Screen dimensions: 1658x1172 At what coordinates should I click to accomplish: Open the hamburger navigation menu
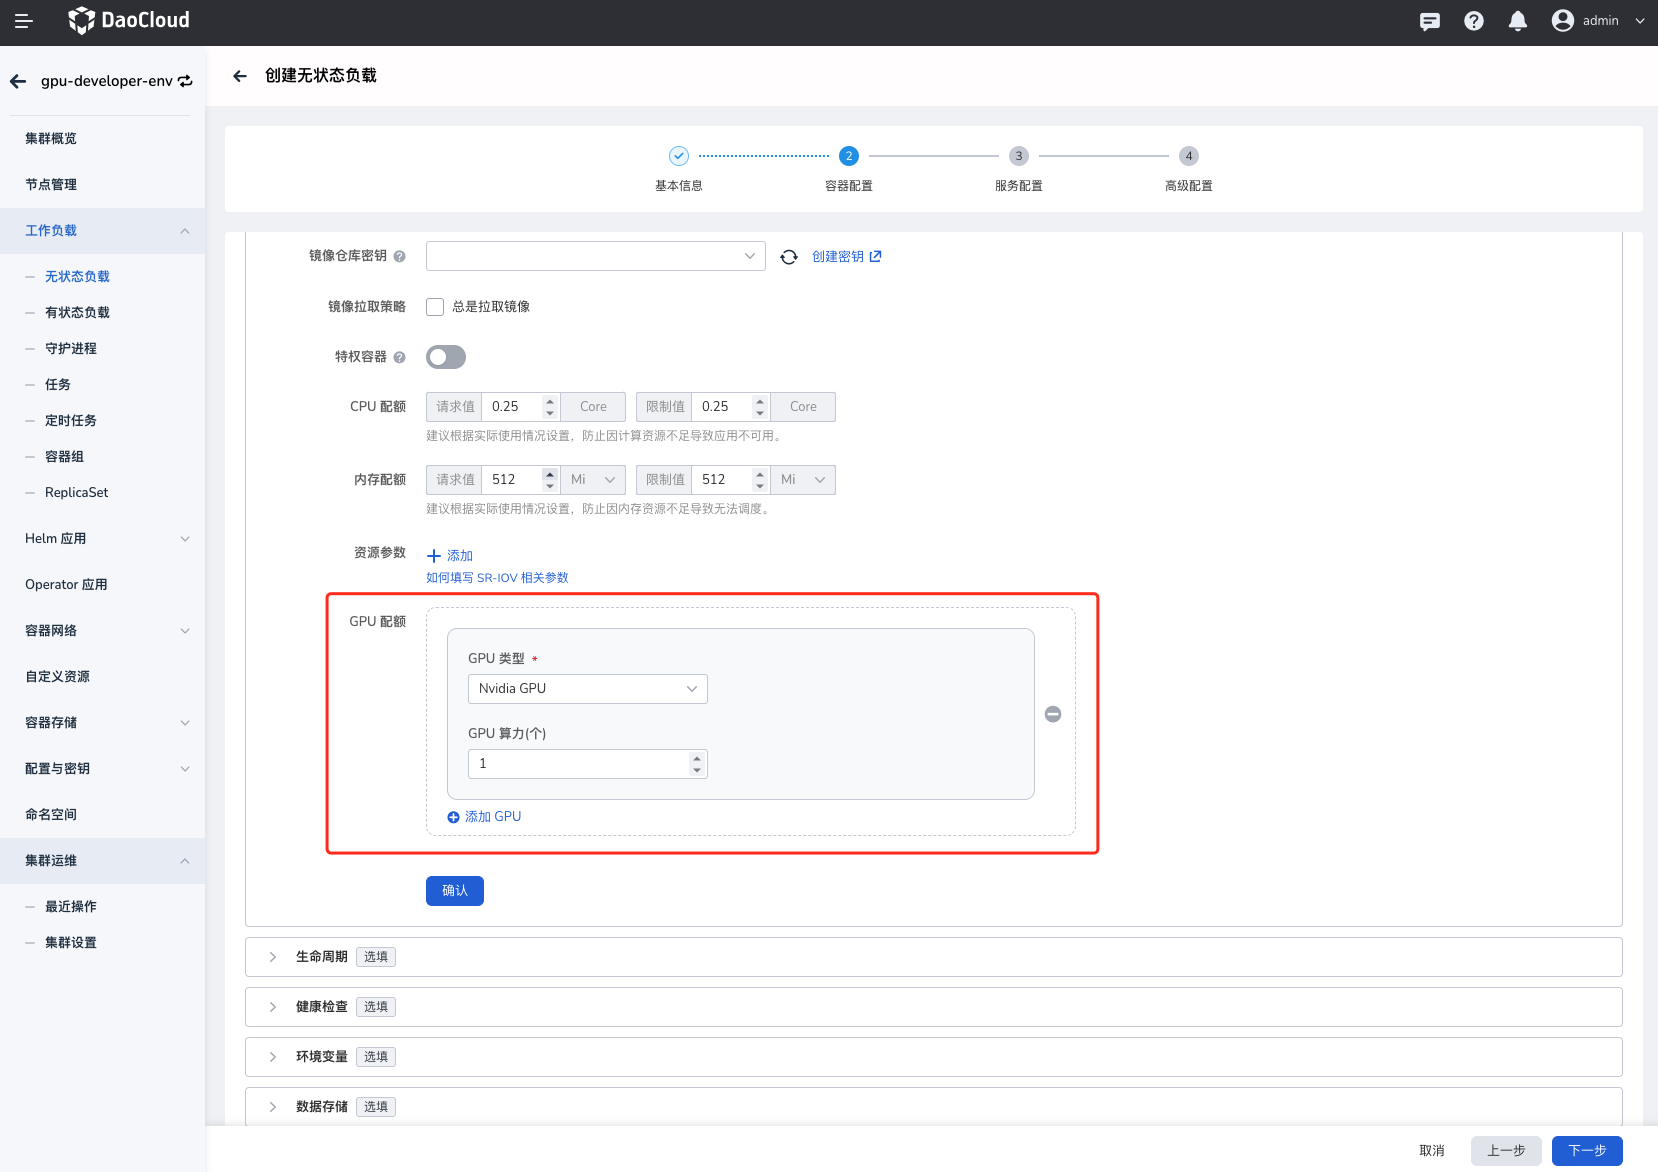tap(23, 21)
